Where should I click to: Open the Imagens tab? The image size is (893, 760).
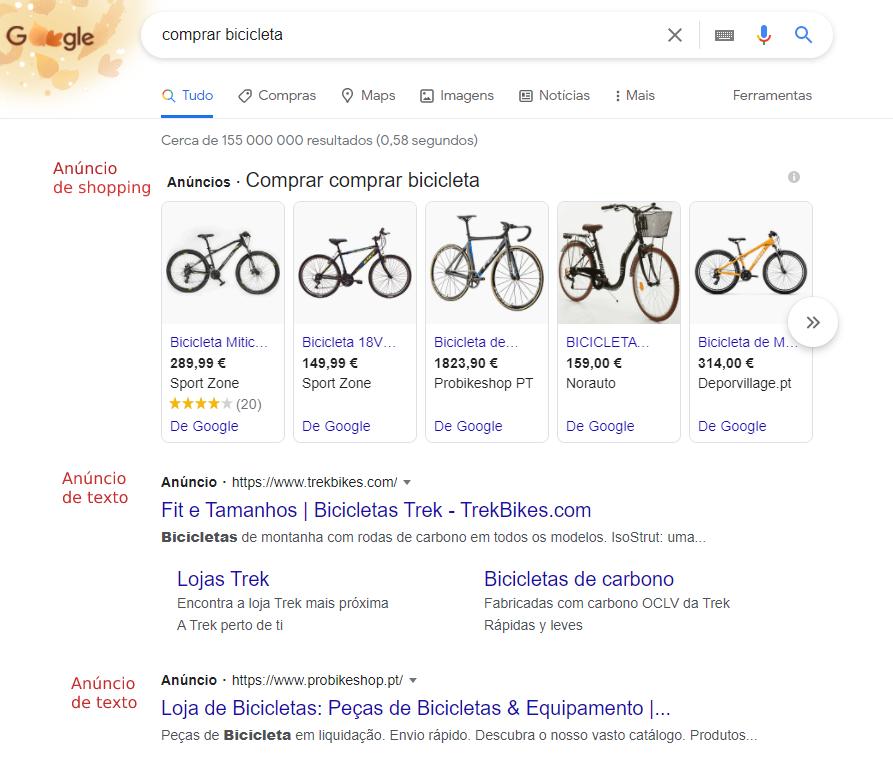[457, 96]
